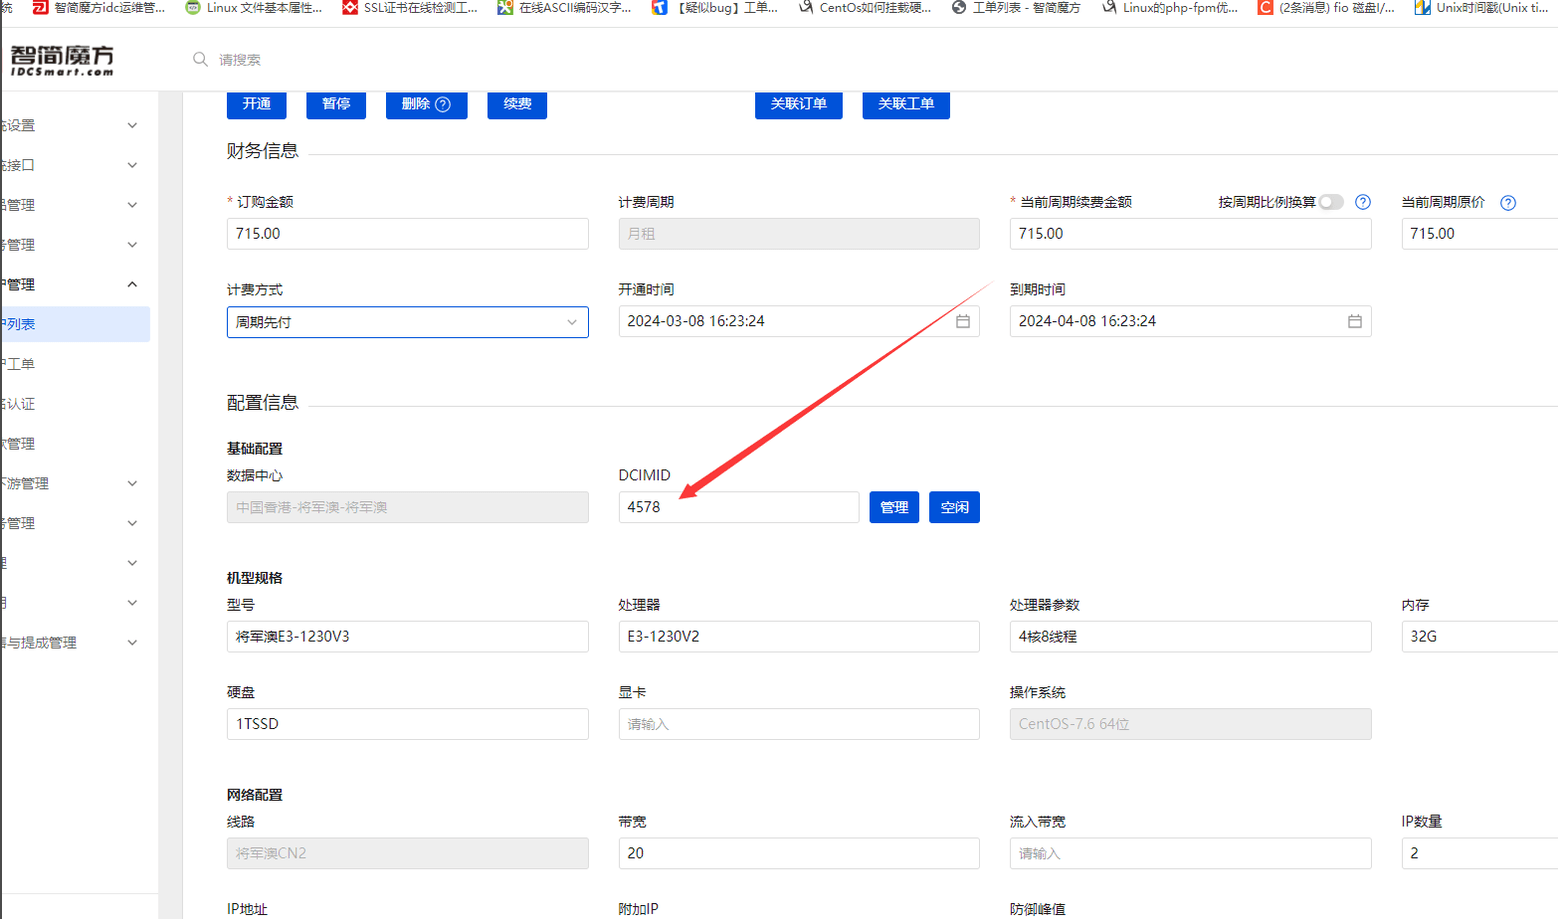Click help icon next to 按周期比例换算

1363,202
